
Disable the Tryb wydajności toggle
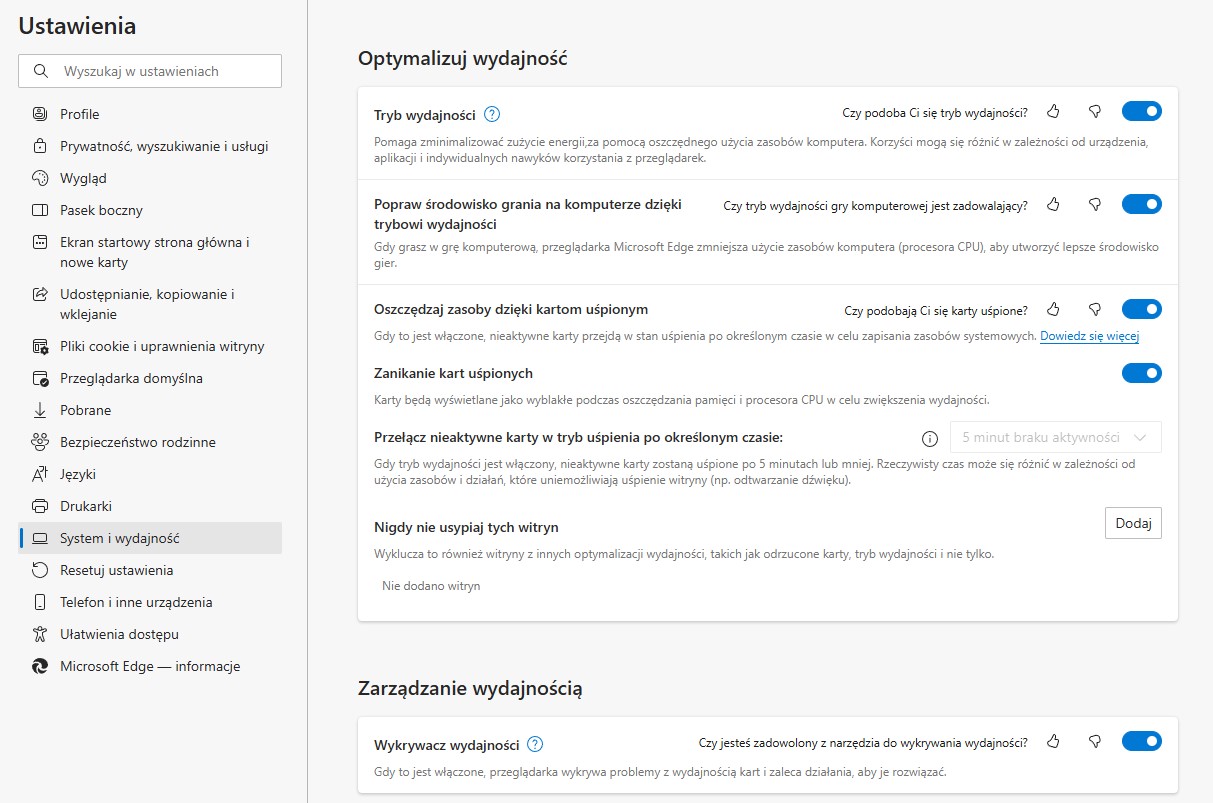(1141, 111)
